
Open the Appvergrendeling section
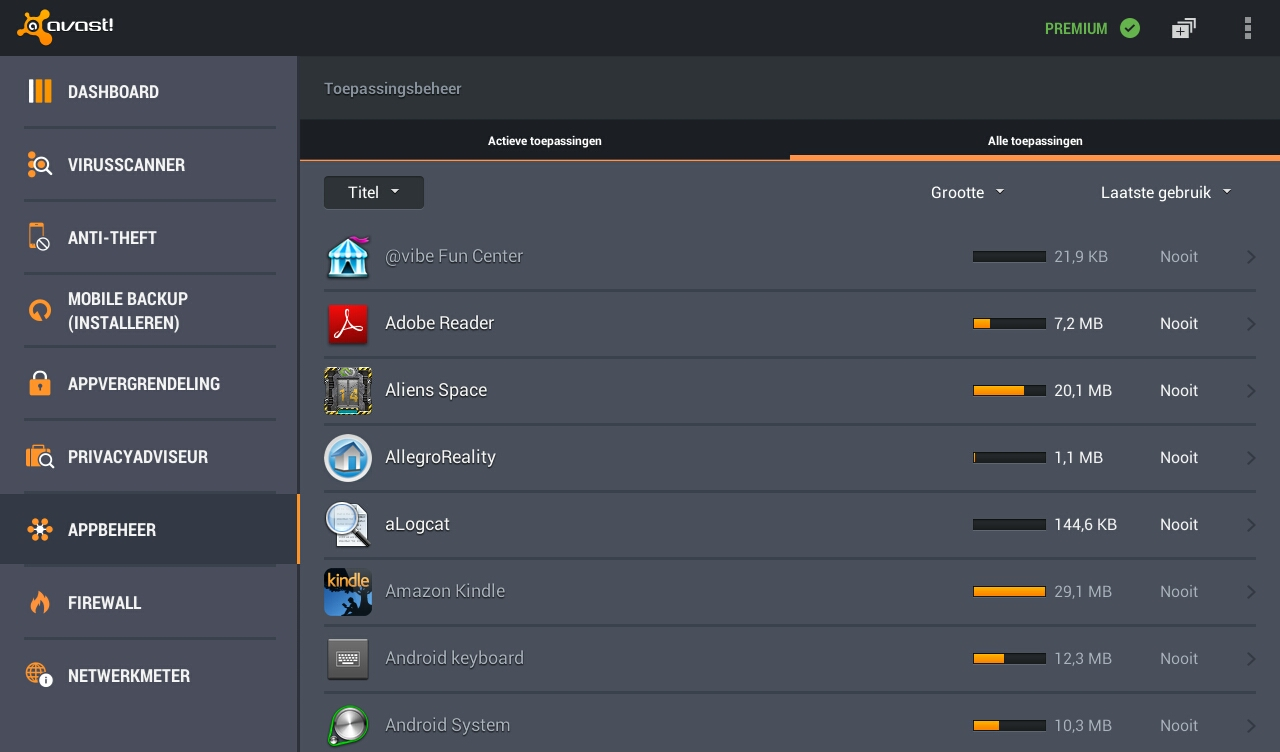[x=149, y=384]
